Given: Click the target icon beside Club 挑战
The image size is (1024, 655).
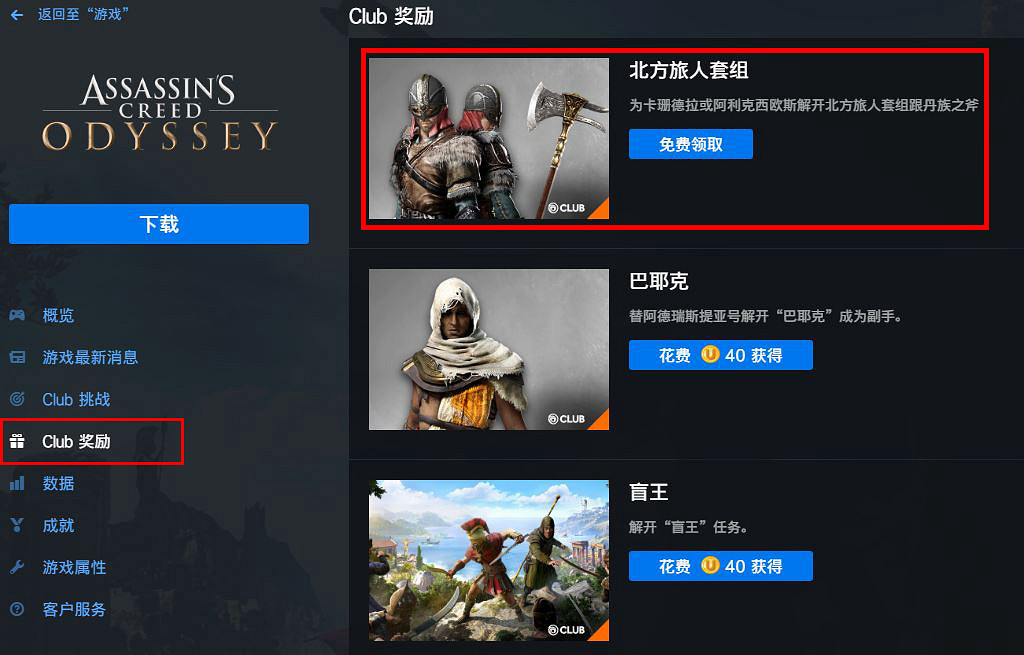Looking at the screenshot, I should [17, 399].
